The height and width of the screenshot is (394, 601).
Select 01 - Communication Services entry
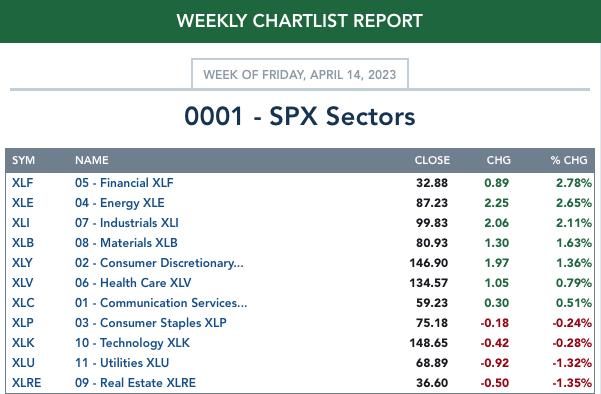(x=161, y=303)
